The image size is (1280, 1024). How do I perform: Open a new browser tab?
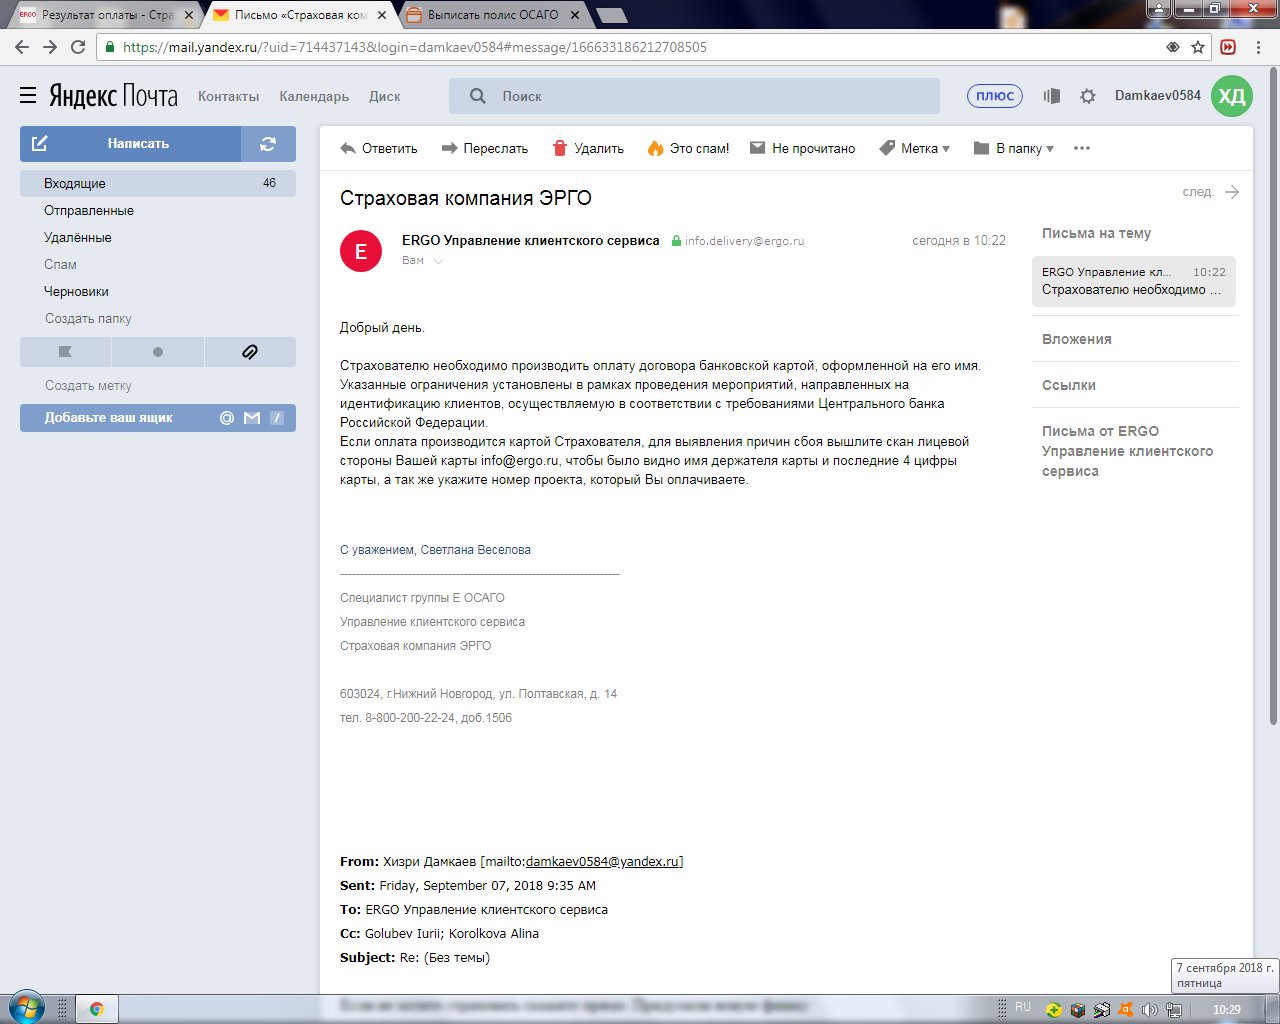[610, 15]
